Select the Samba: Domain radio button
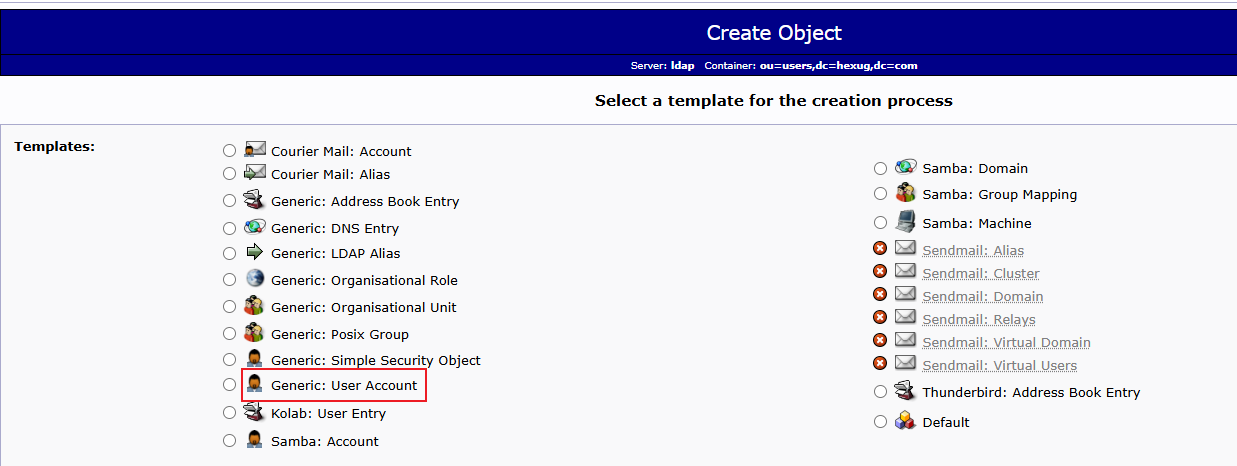This screenshot has width=1237, height=466. tap(880, 168)
